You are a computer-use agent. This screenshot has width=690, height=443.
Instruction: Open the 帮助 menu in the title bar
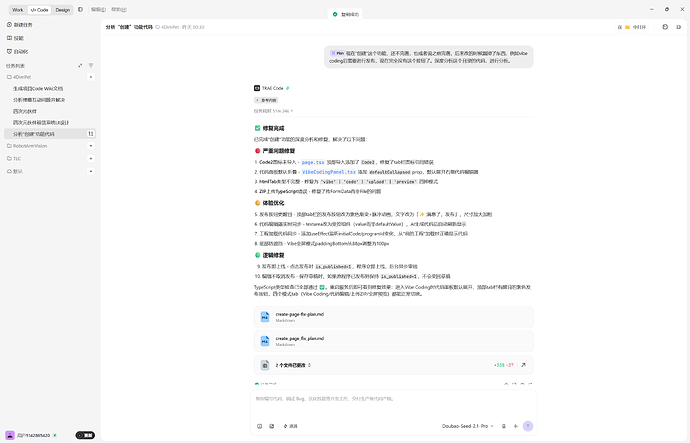click(119, 9)
